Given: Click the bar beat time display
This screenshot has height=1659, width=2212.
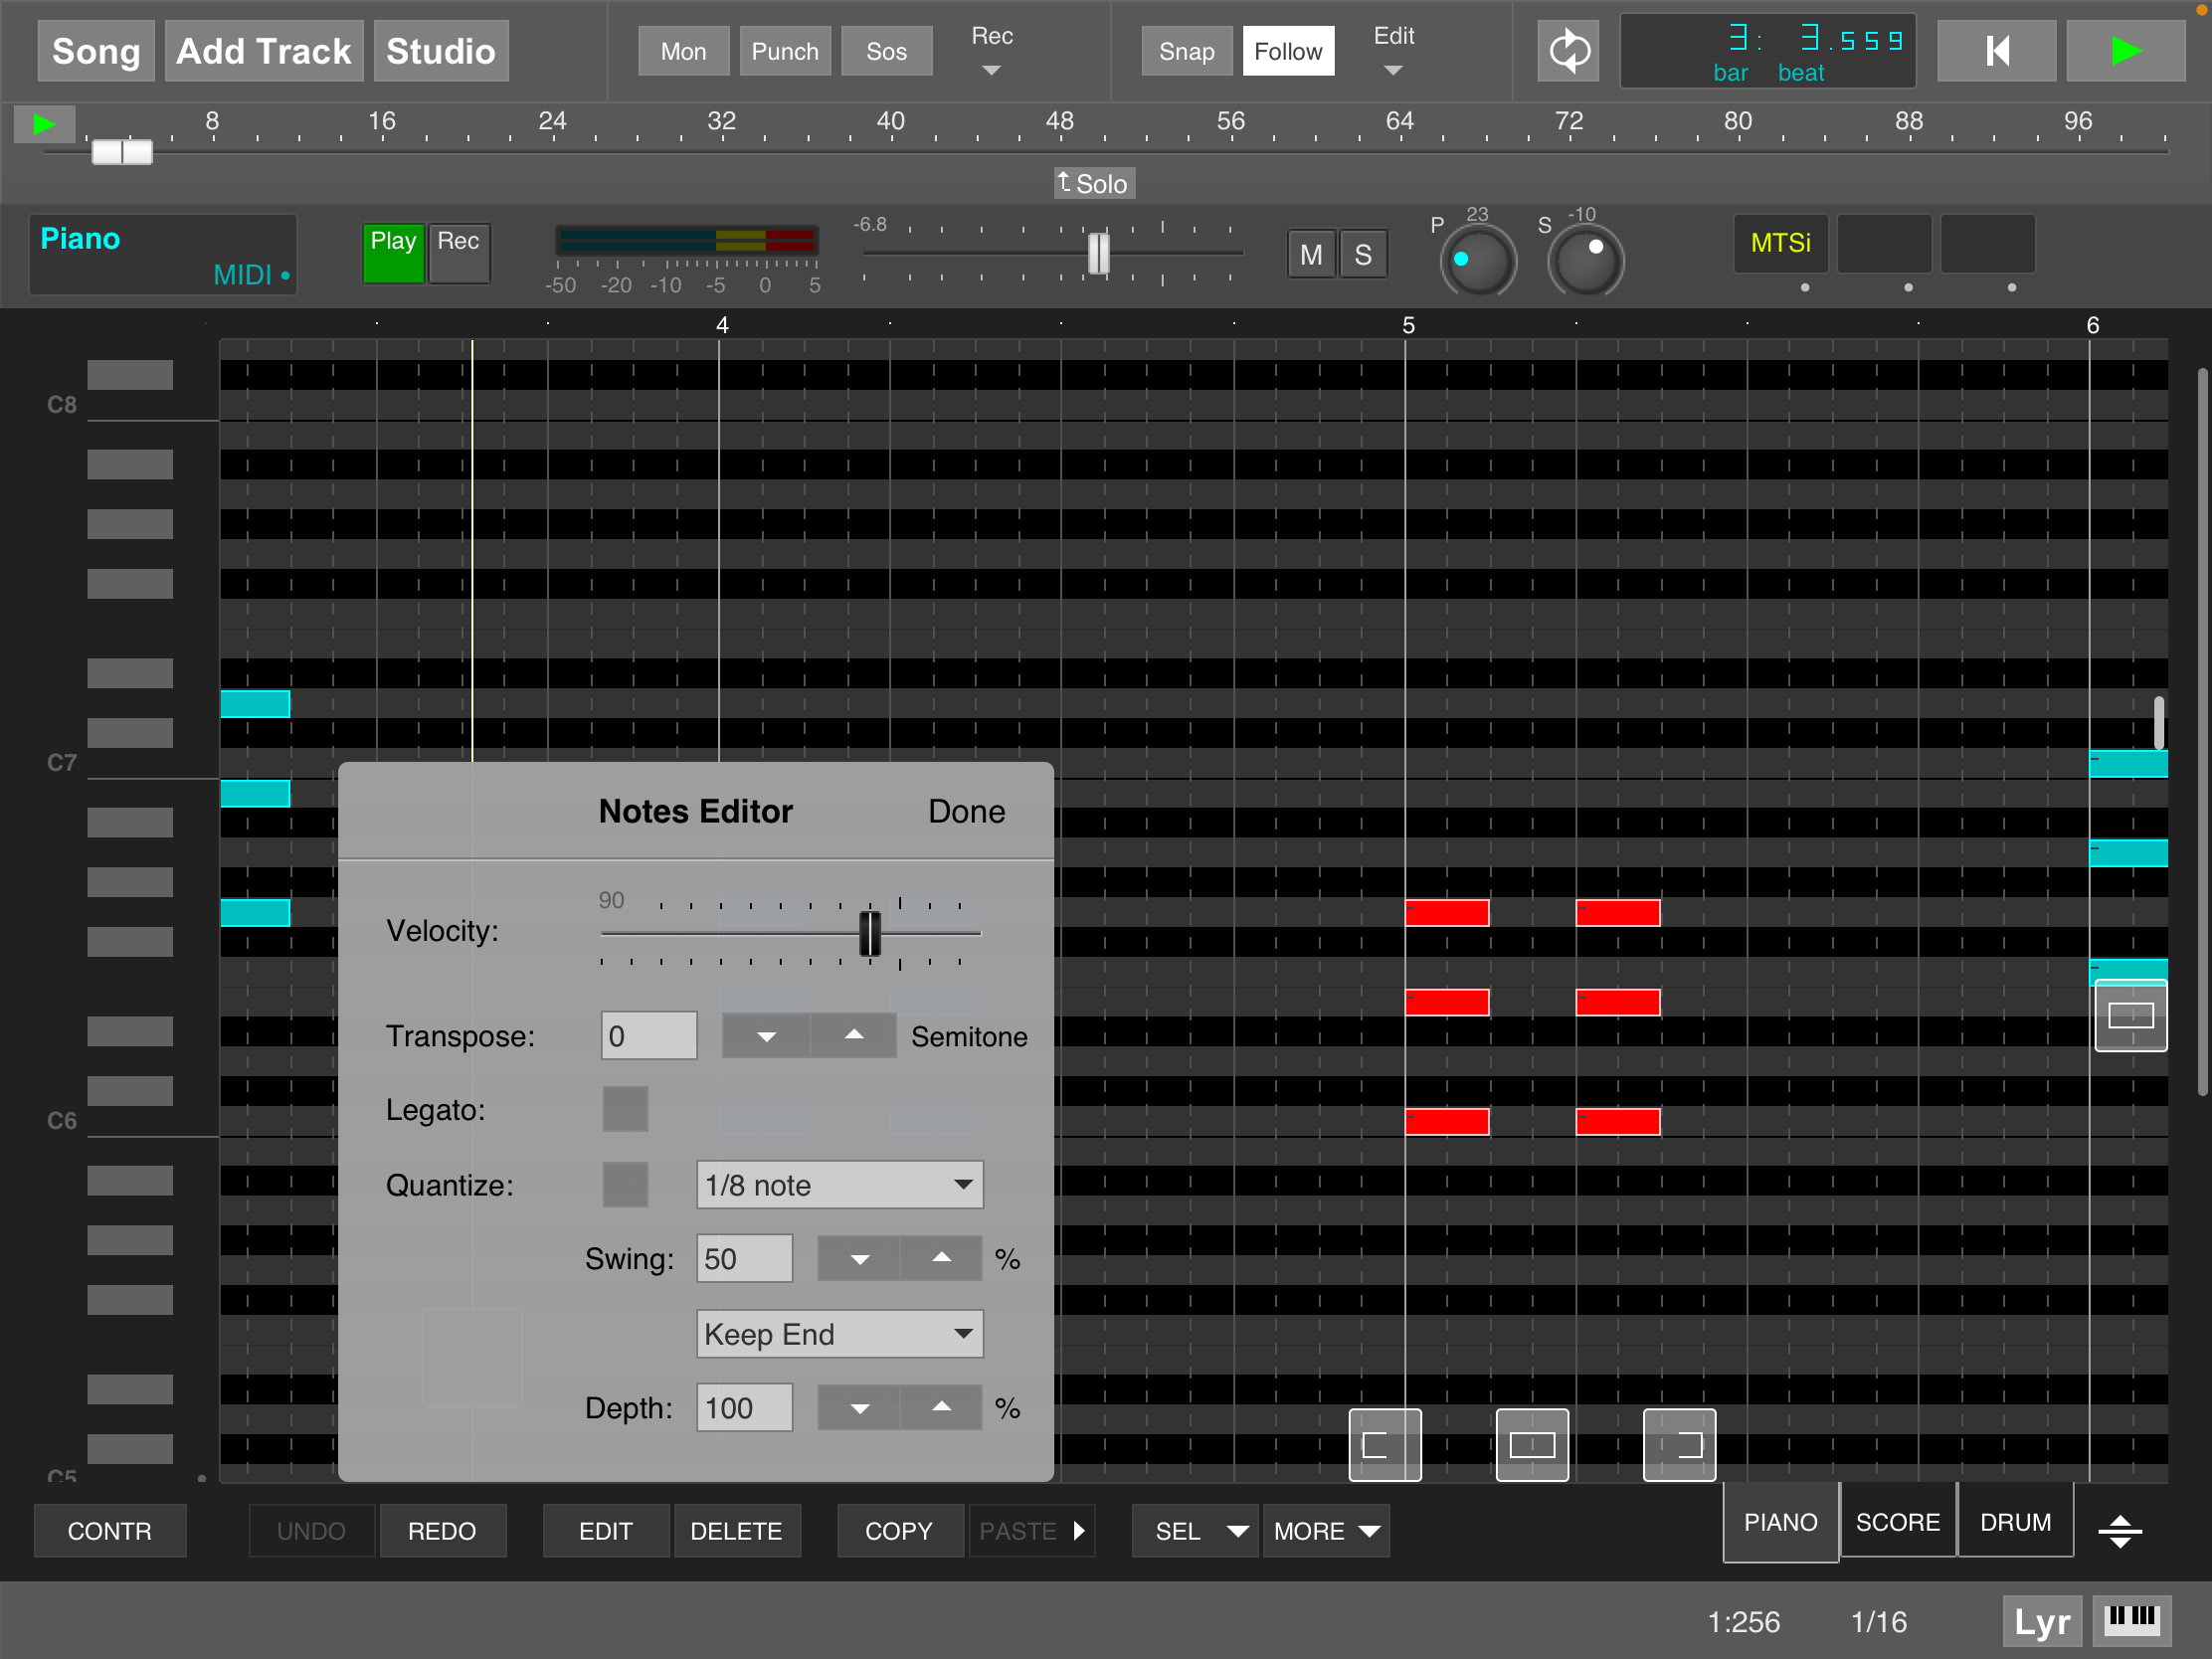Looking at the screenshot, I should [x=1767, y=52].
